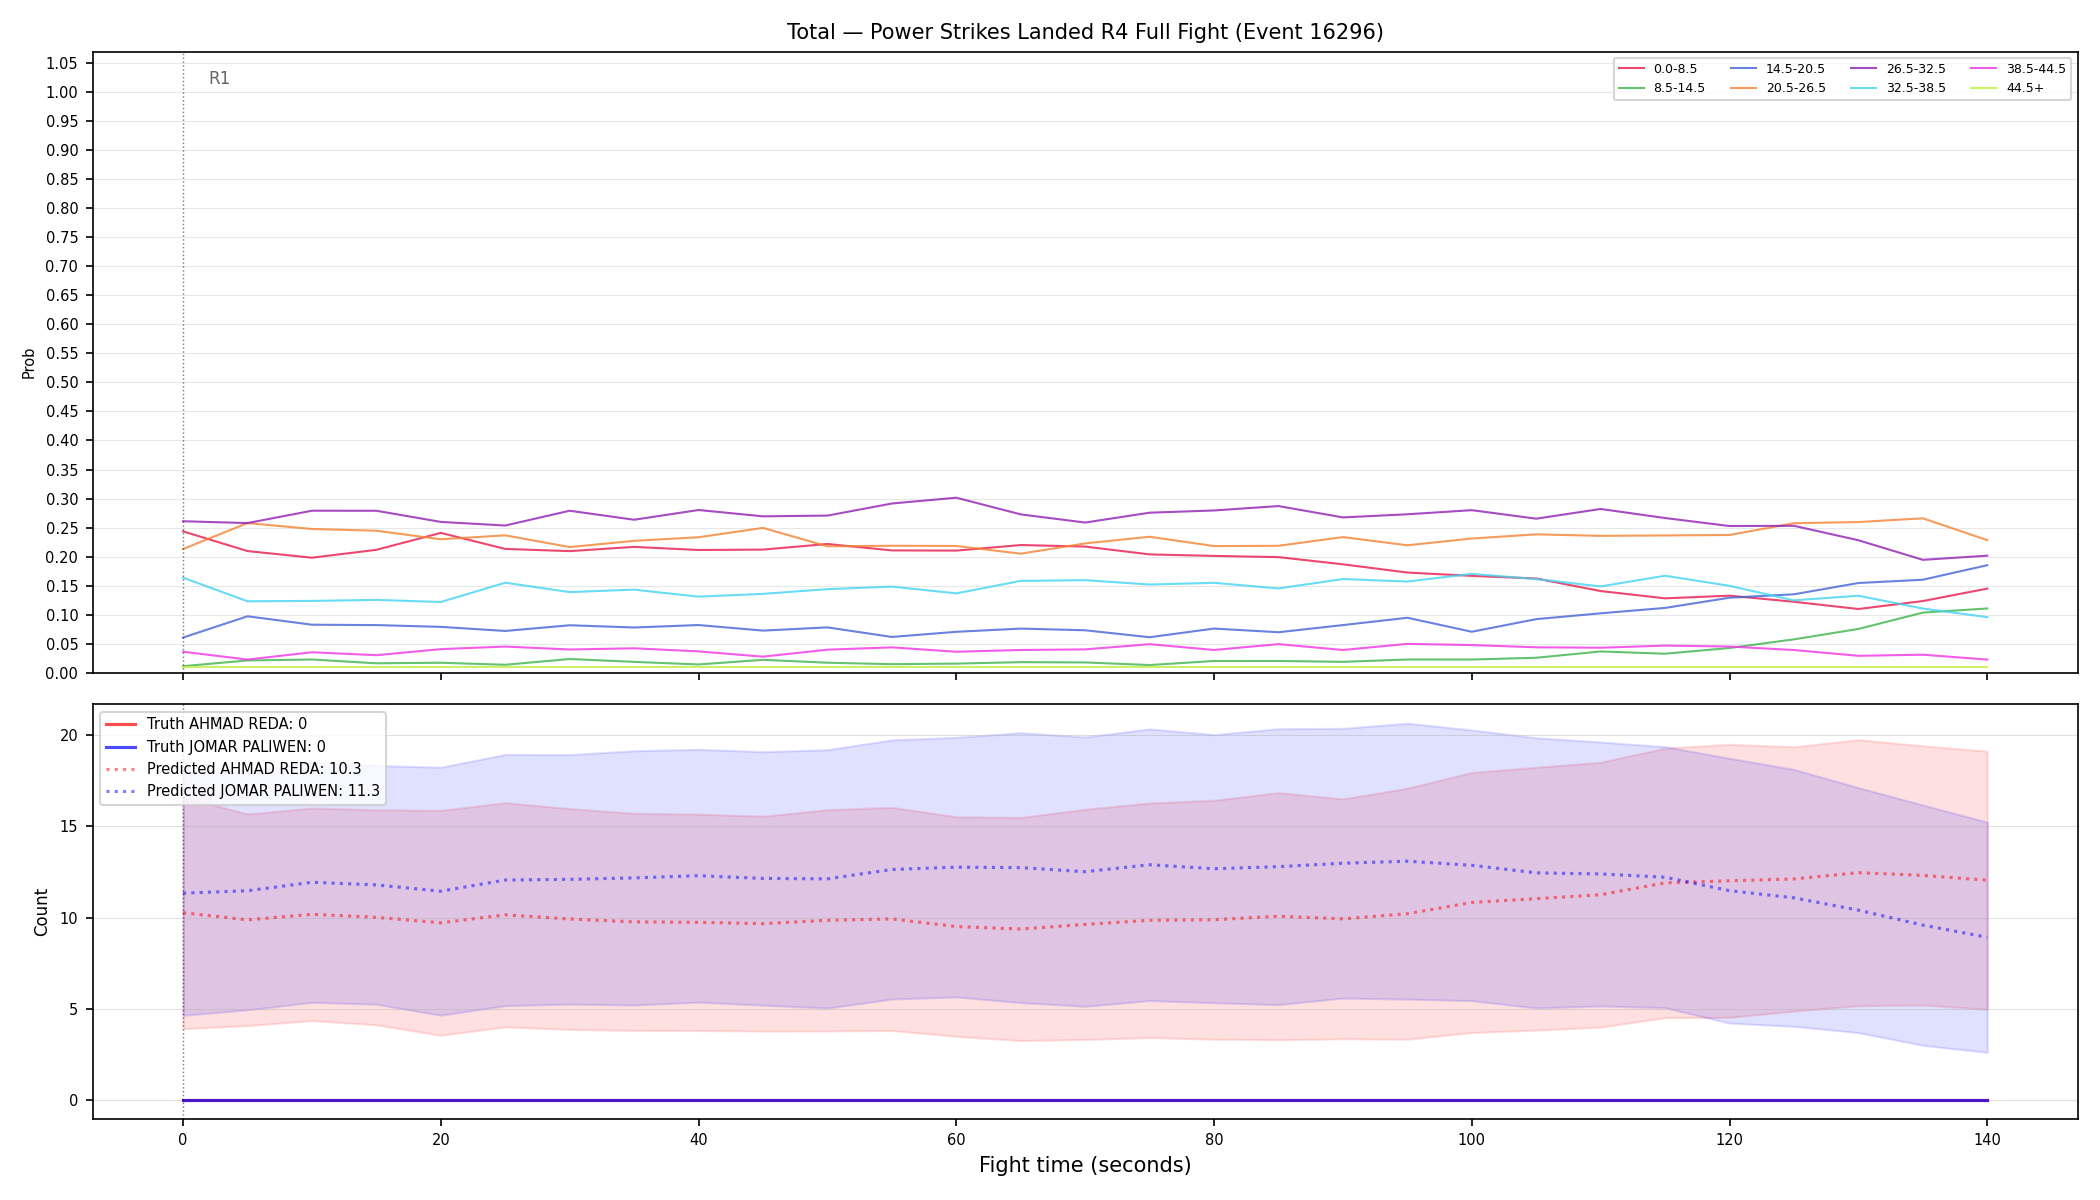Image resolution: width=2100 pixels, height=1200 pixels.
Task: Click the Prob y-axis label
Action: 29,363
